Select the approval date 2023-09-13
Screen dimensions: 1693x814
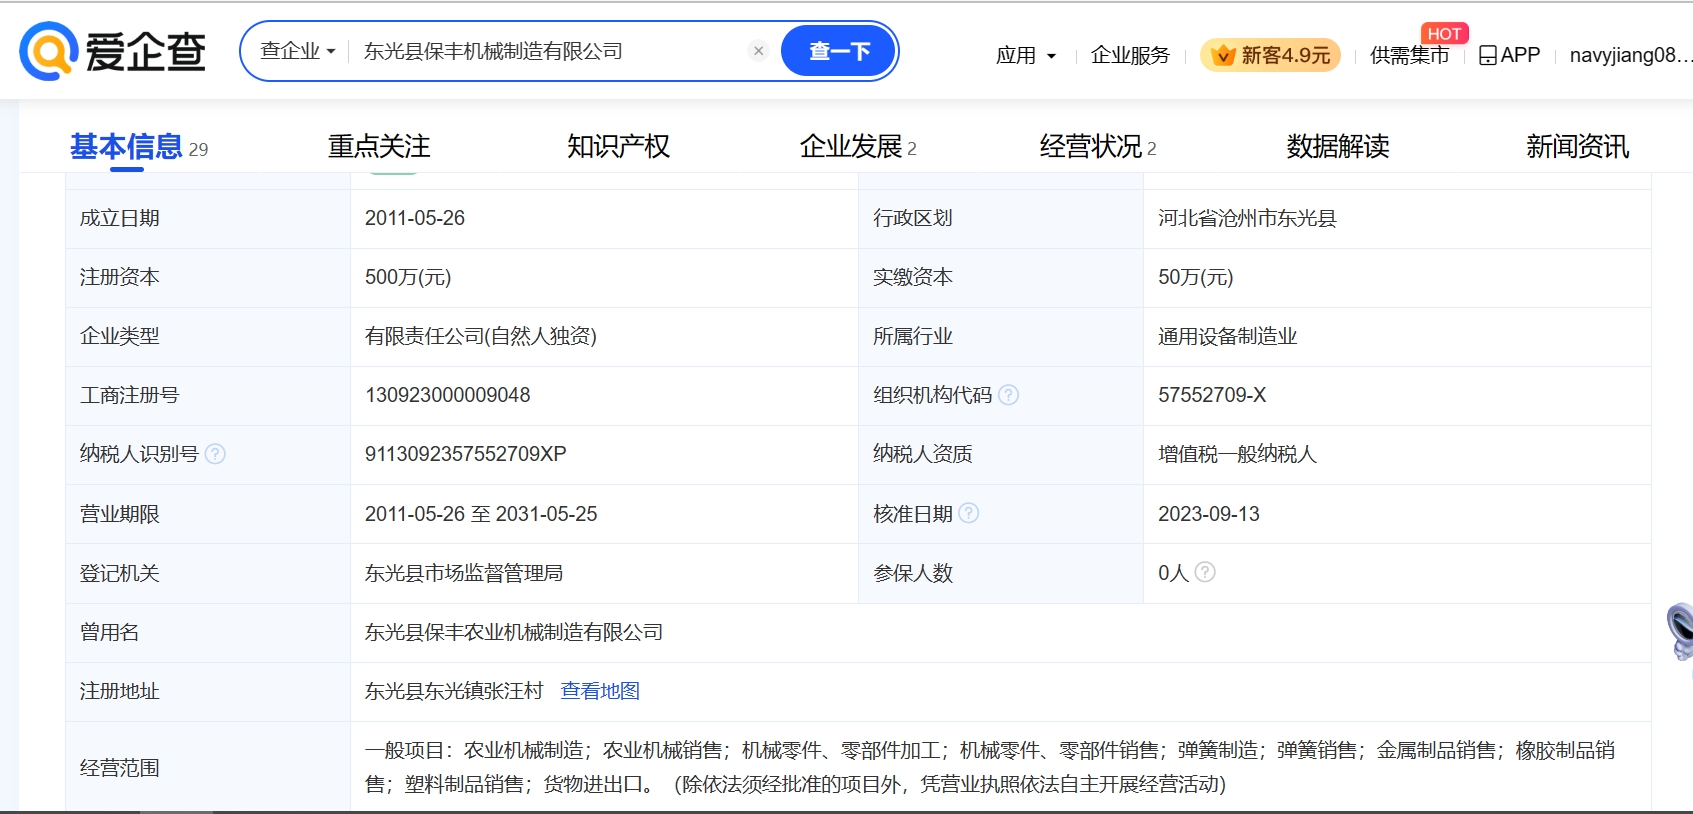tap(1209, 514)
